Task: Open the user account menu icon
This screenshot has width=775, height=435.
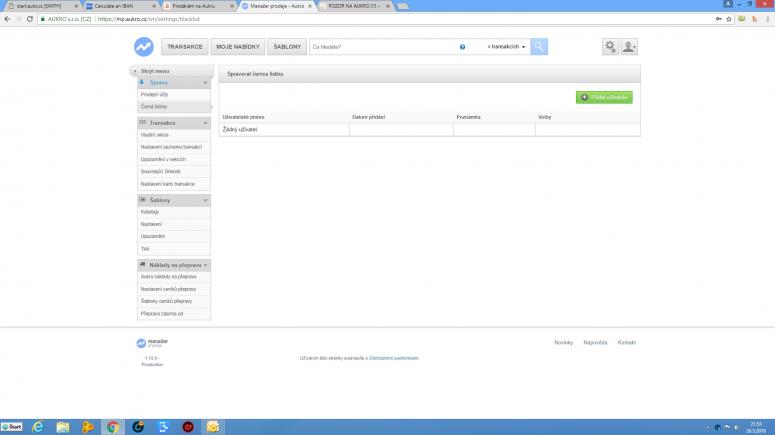Action: [629, 46]
